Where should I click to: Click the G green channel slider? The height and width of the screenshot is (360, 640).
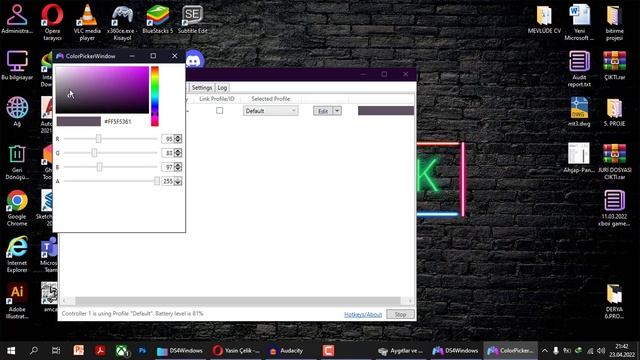tap(110, 153)
